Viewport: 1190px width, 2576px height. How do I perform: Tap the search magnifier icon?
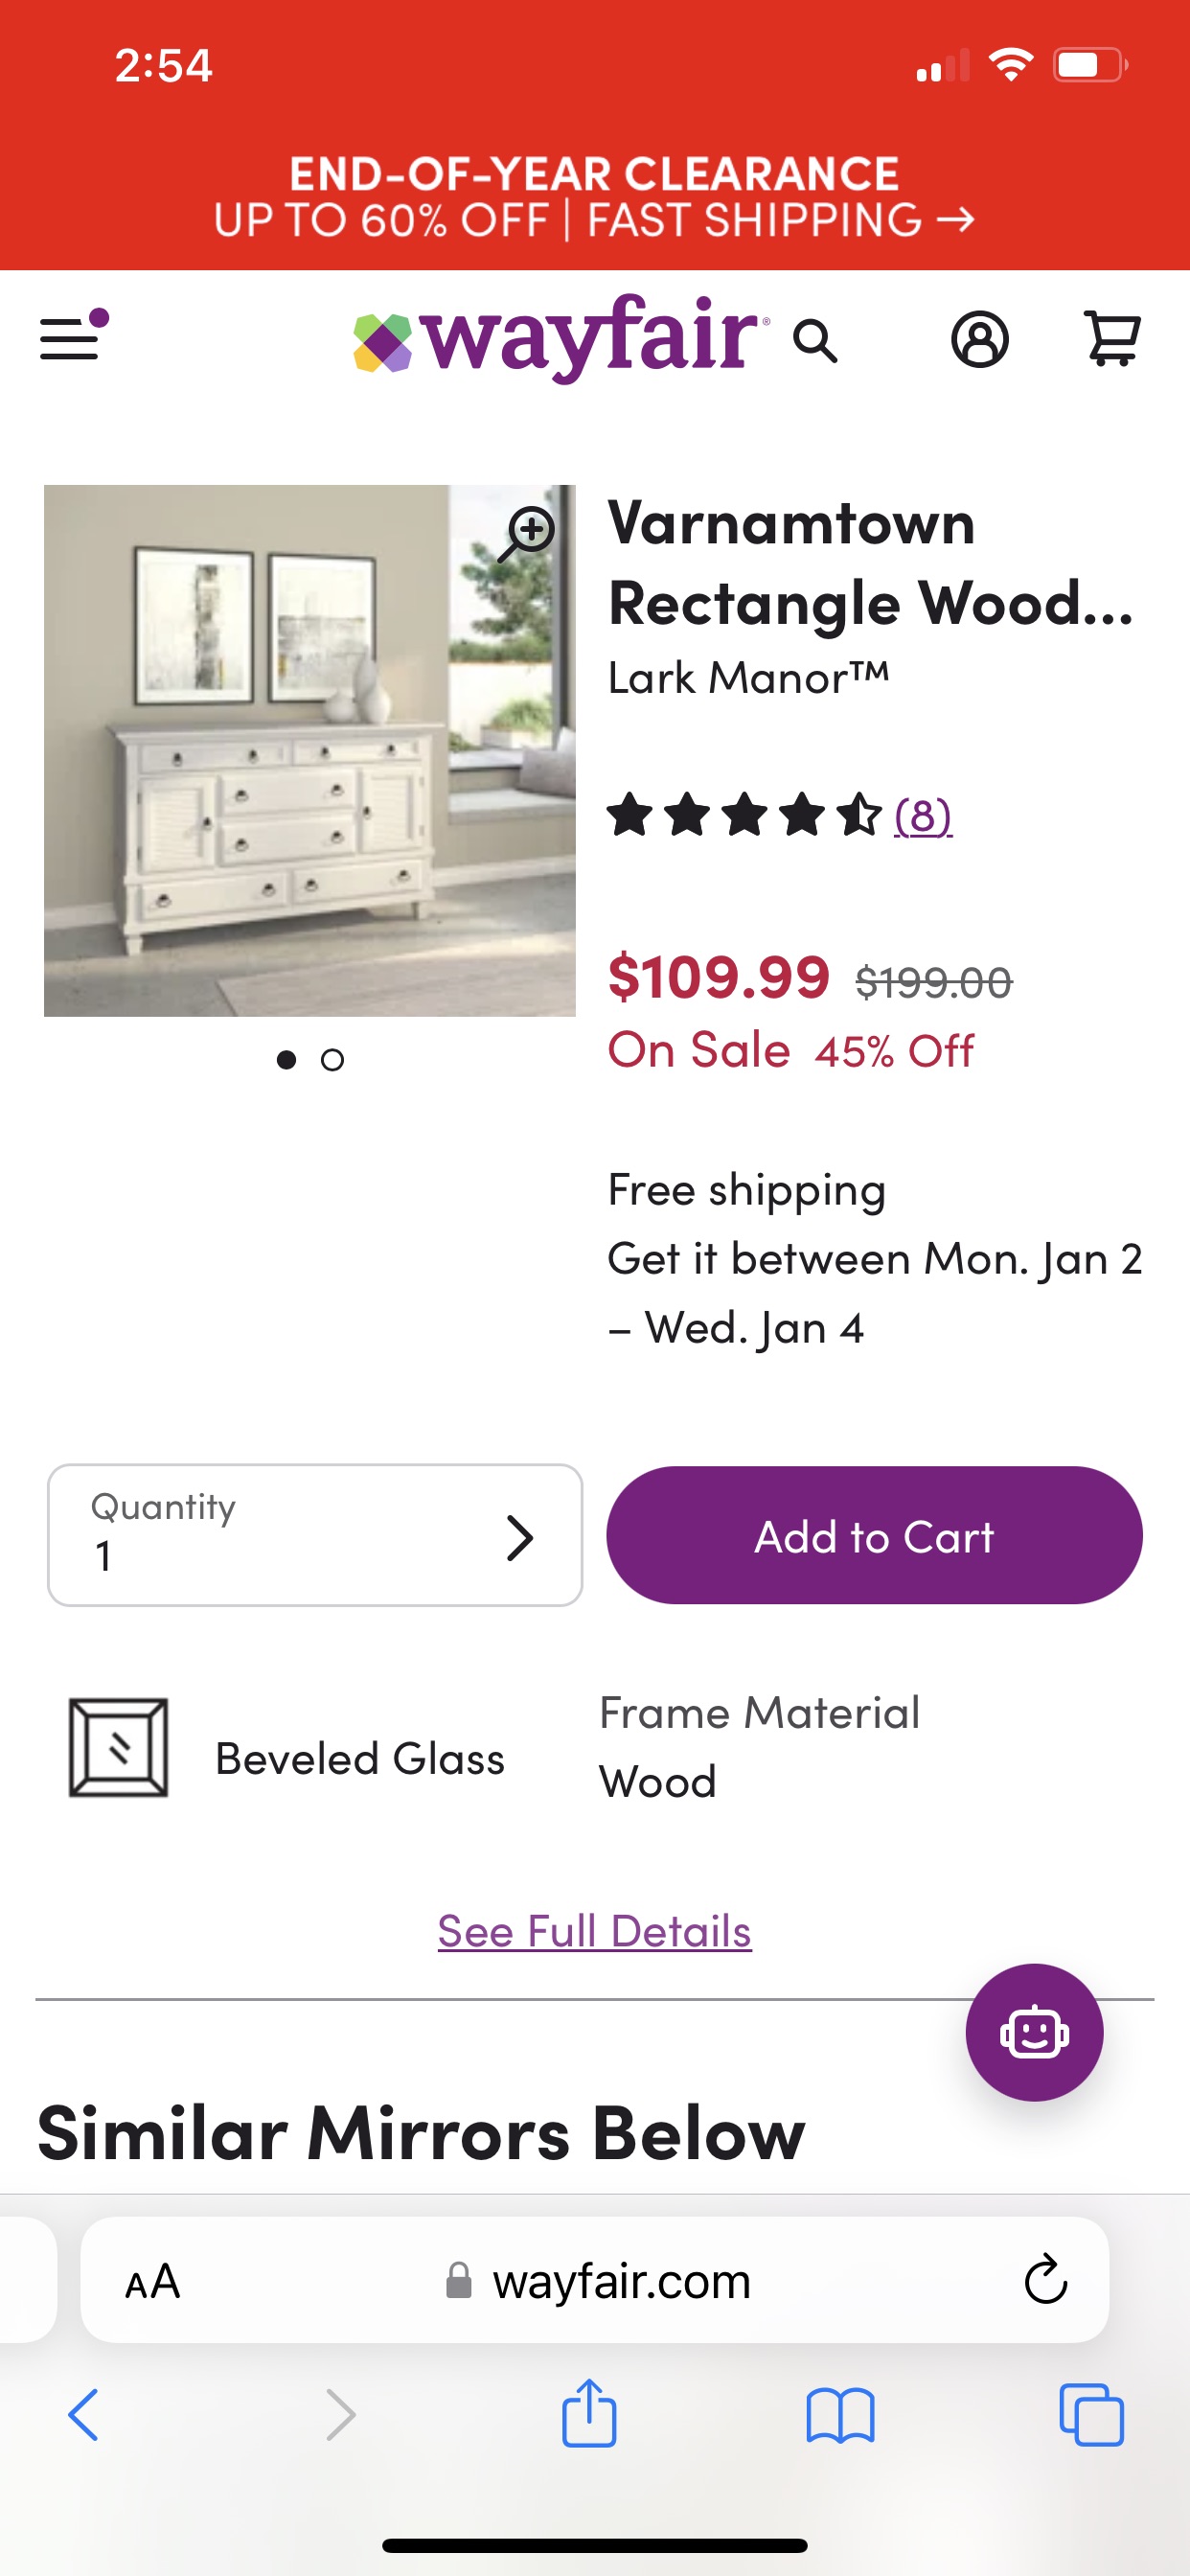(x=815, y=341)
